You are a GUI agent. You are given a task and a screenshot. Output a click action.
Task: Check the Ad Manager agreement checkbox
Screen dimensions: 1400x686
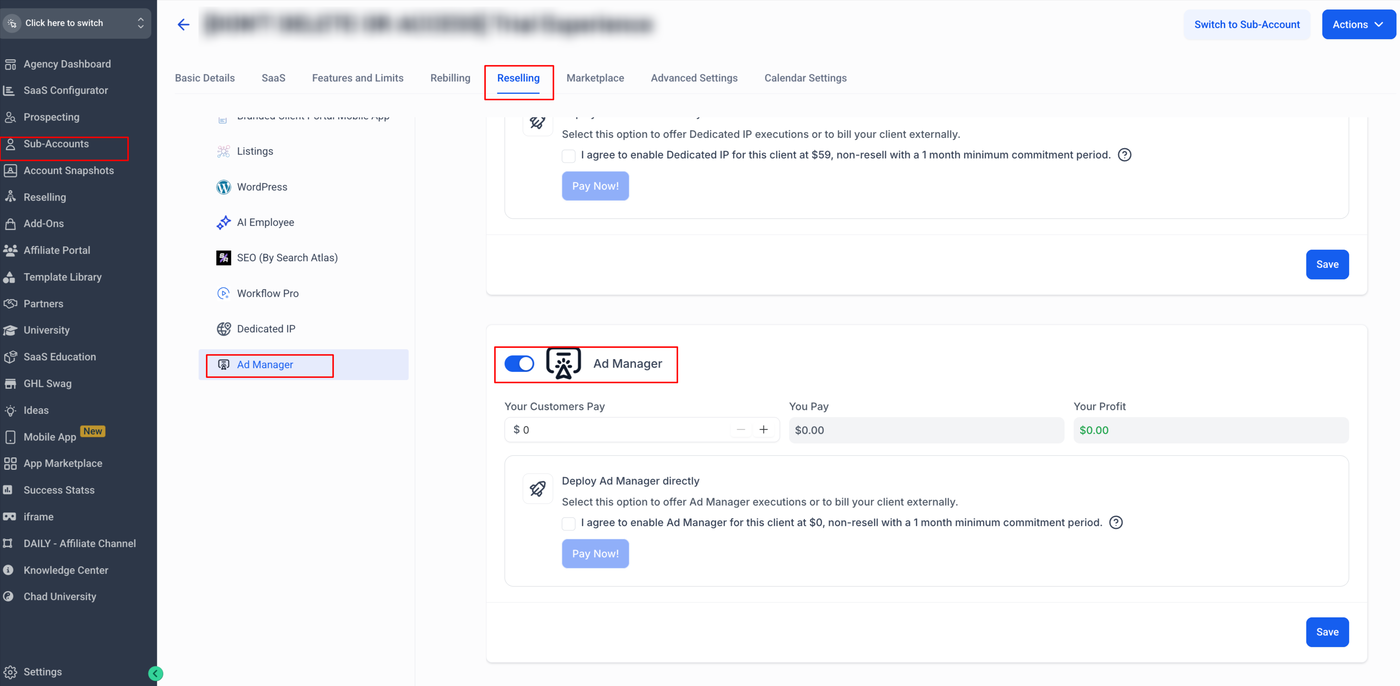pos(568,523)
